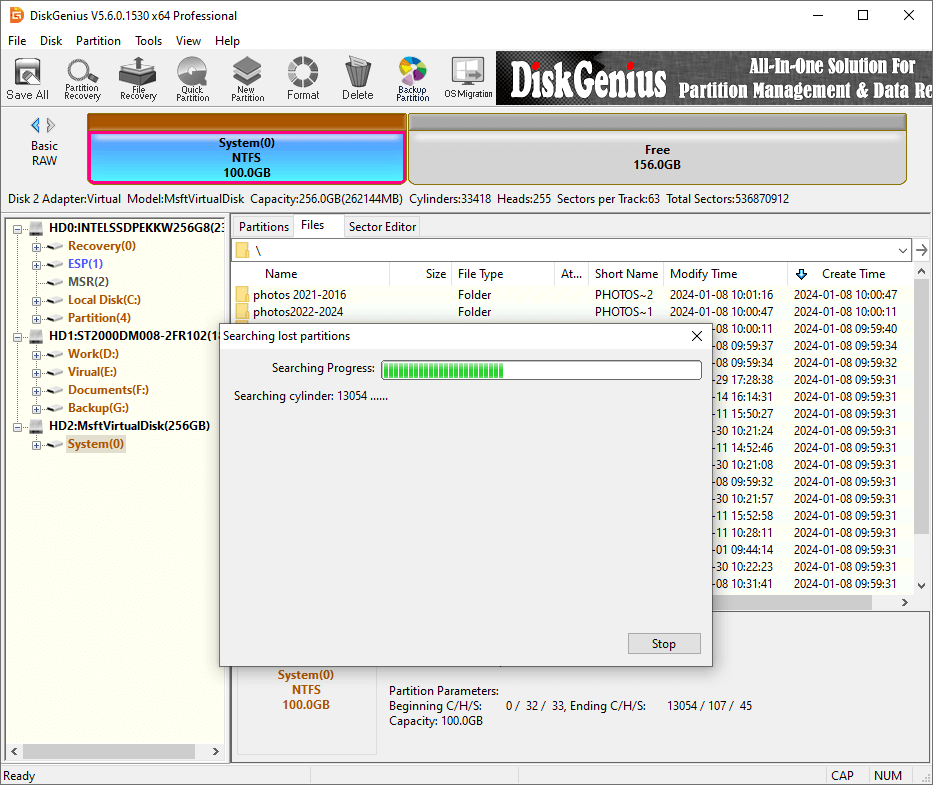Collapse HD0 INTELSSDPEKKW256G8 disk node
933x785 pixels.
click(17, 229)
